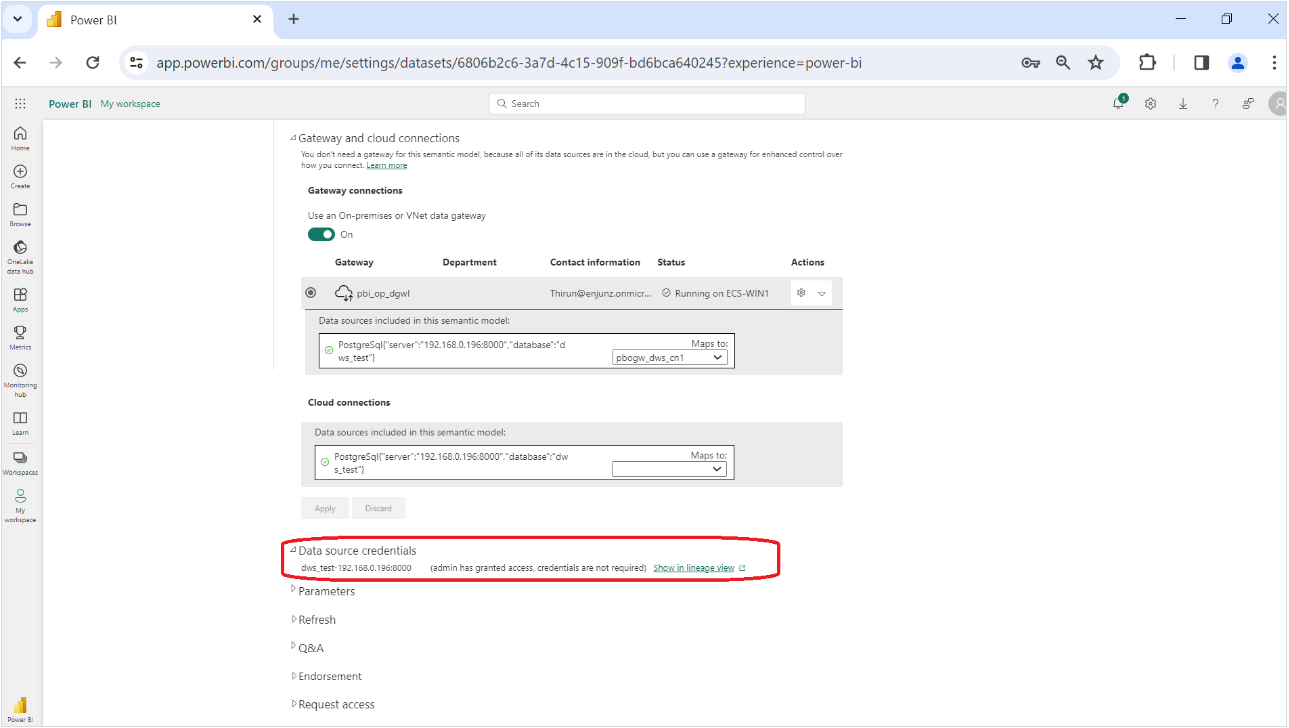Open Apps in the sidebar
1289x728 pixels.
pos(20,300)
